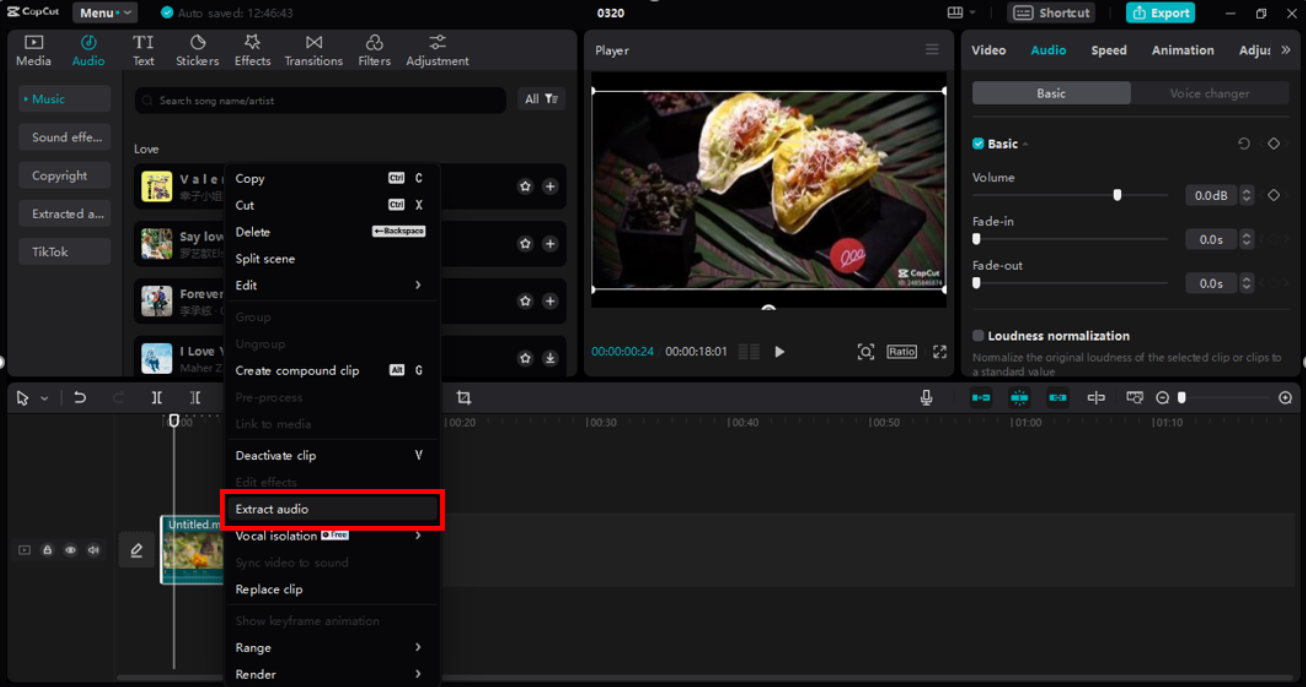Adjust the Volume slider handle
Viewport: 1306px width, 687px height.
tap(1117, 196)
